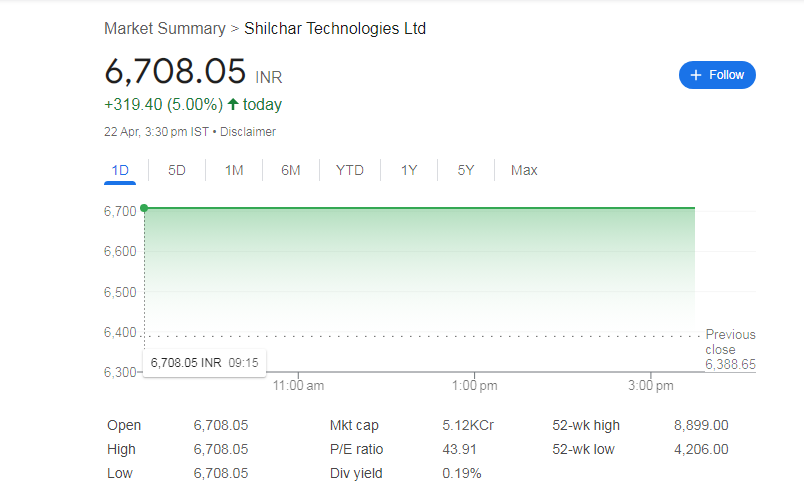Show the 1Y chart range
This screenshot has height=504, width=804.
[409, 170]
